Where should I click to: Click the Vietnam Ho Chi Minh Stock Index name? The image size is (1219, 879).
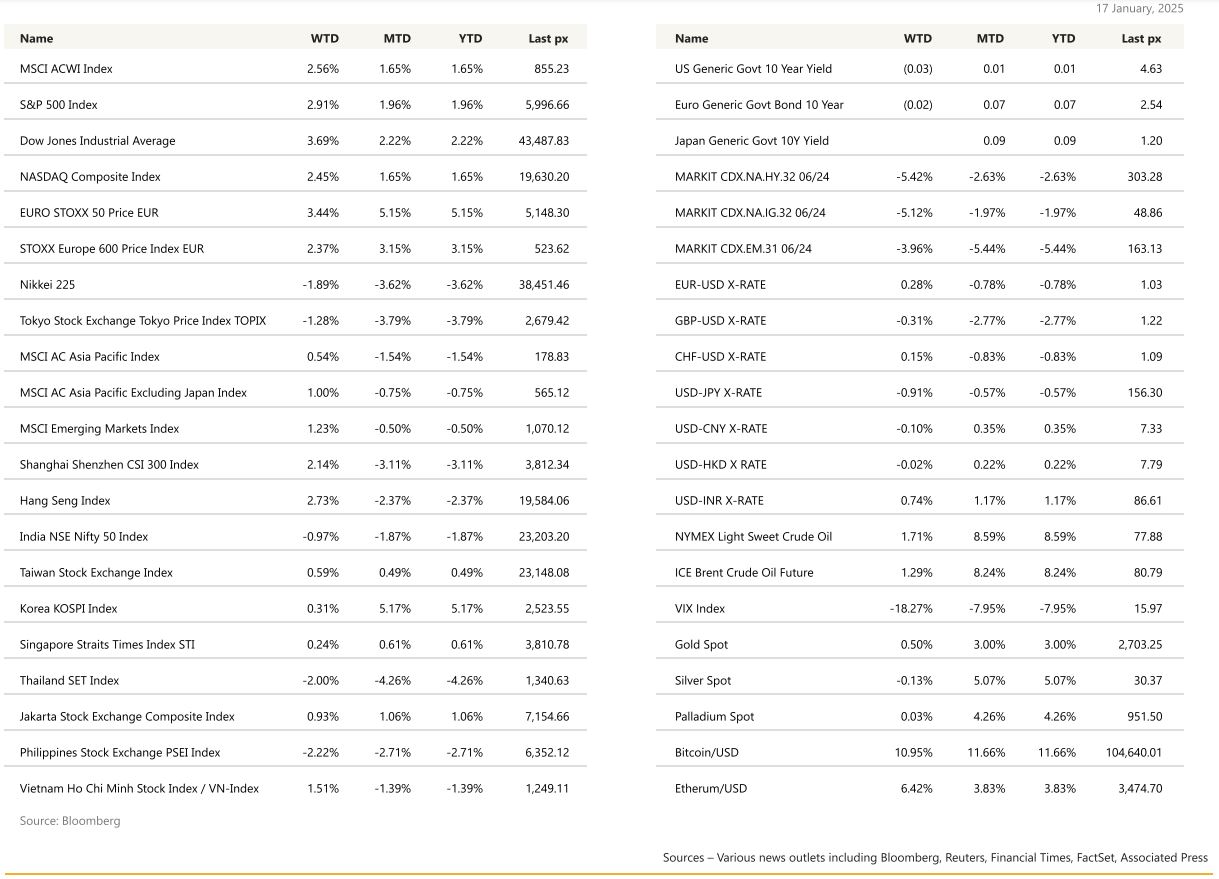pos(139,789)
